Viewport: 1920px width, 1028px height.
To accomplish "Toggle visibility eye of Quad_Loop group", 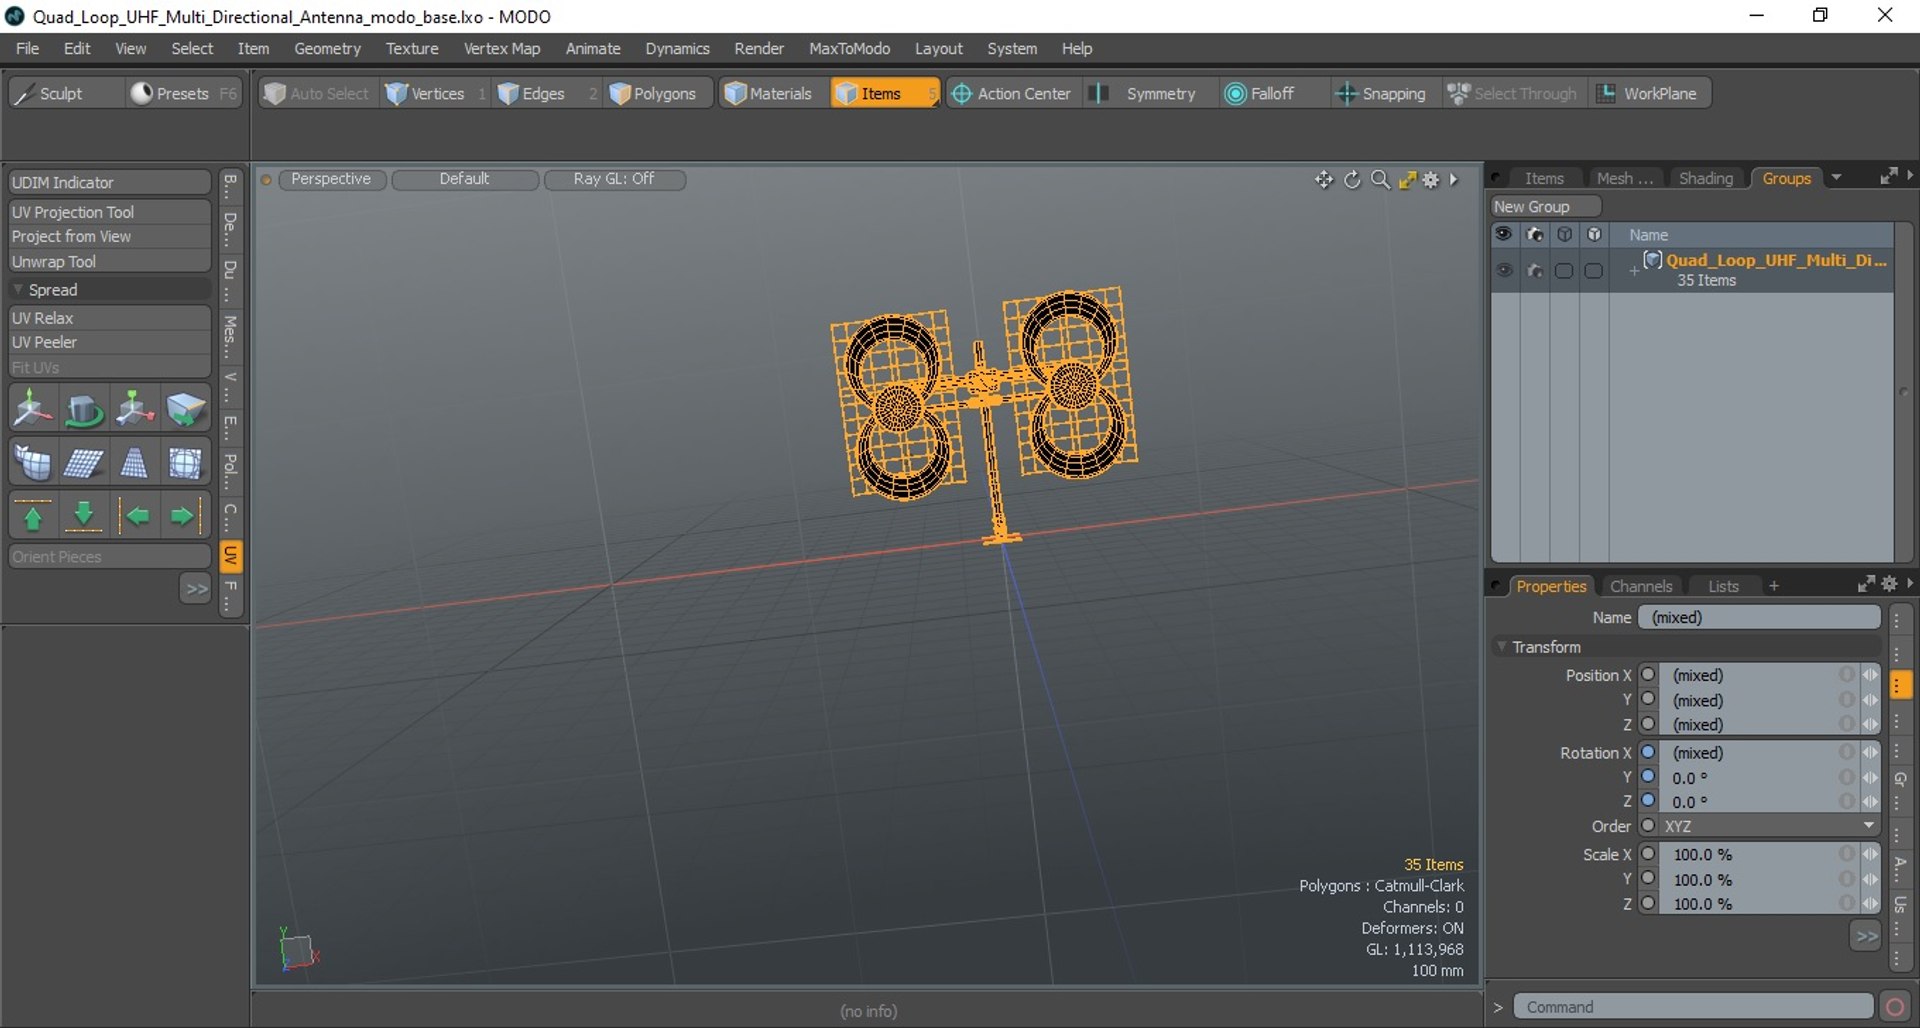I will click(1504, 270).
